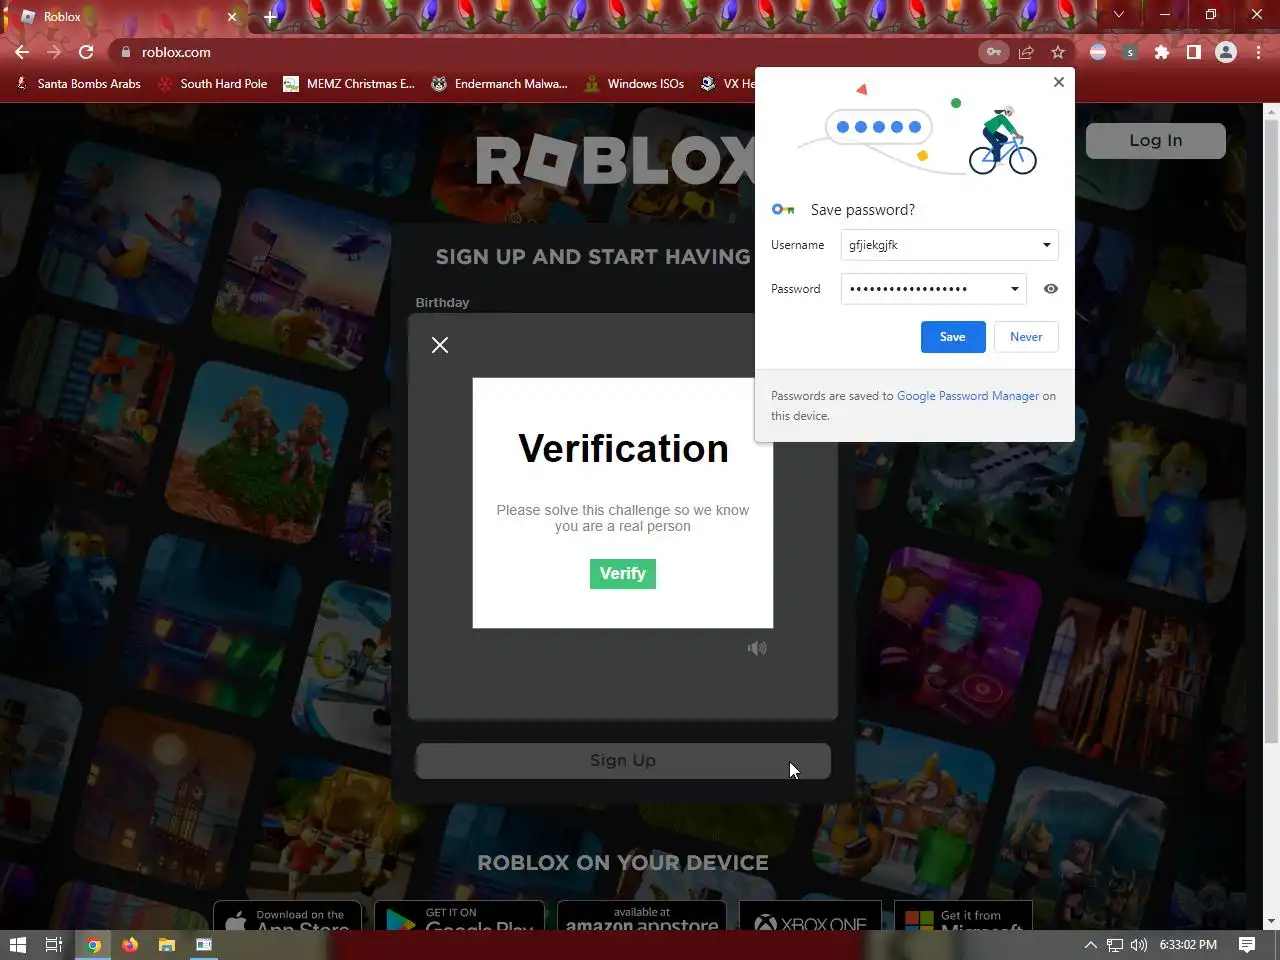1280x960 pixels.
Task: Open the MEMZ Christmas bookmark
Action: point(349,84)
